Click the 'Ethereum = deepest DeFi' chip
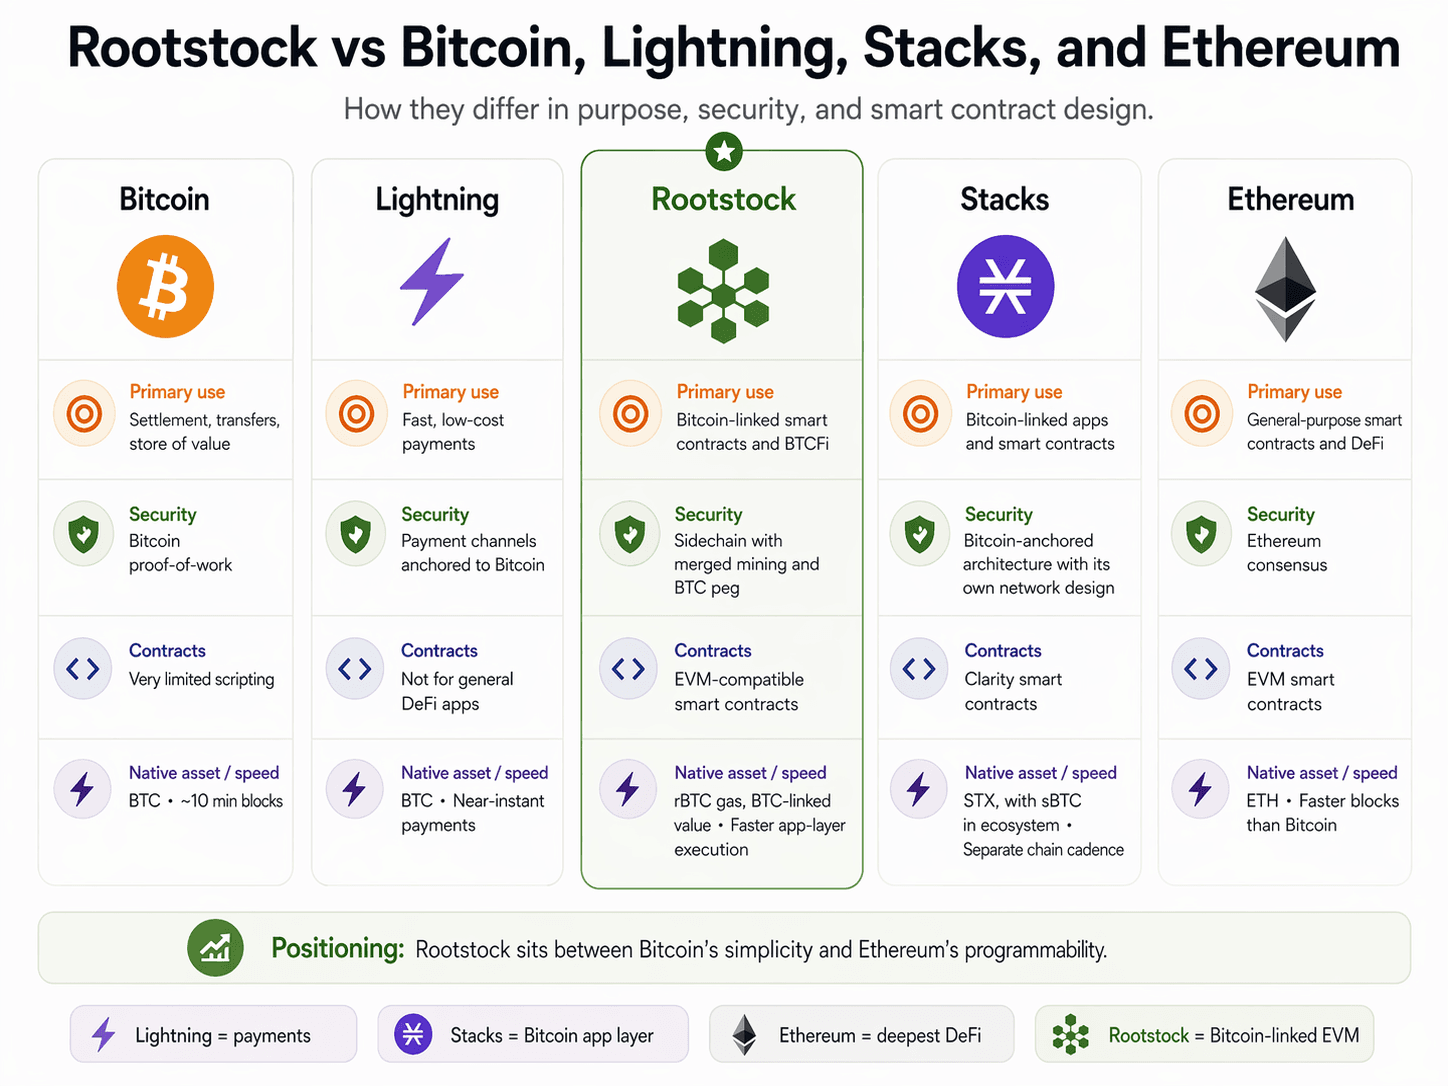The width and height of the screenshot is (1448, 1086). 861,1034
